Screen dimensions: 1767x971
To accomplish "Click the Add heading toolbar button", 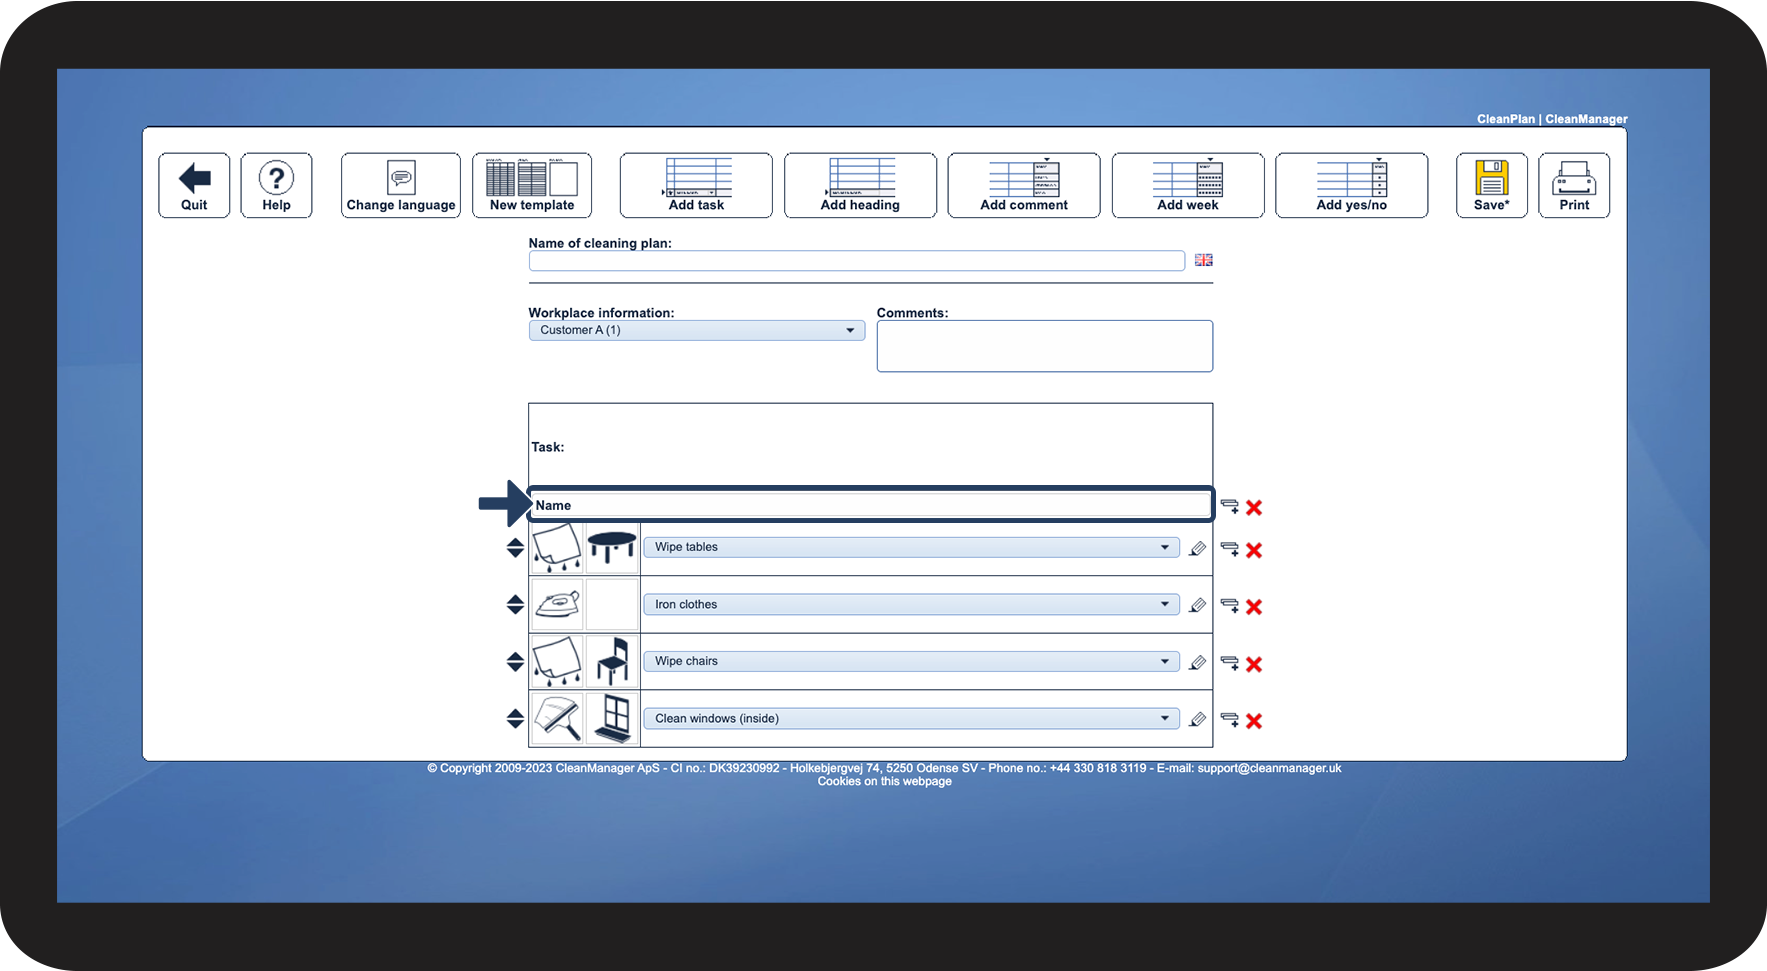I will tap(860, 185).
